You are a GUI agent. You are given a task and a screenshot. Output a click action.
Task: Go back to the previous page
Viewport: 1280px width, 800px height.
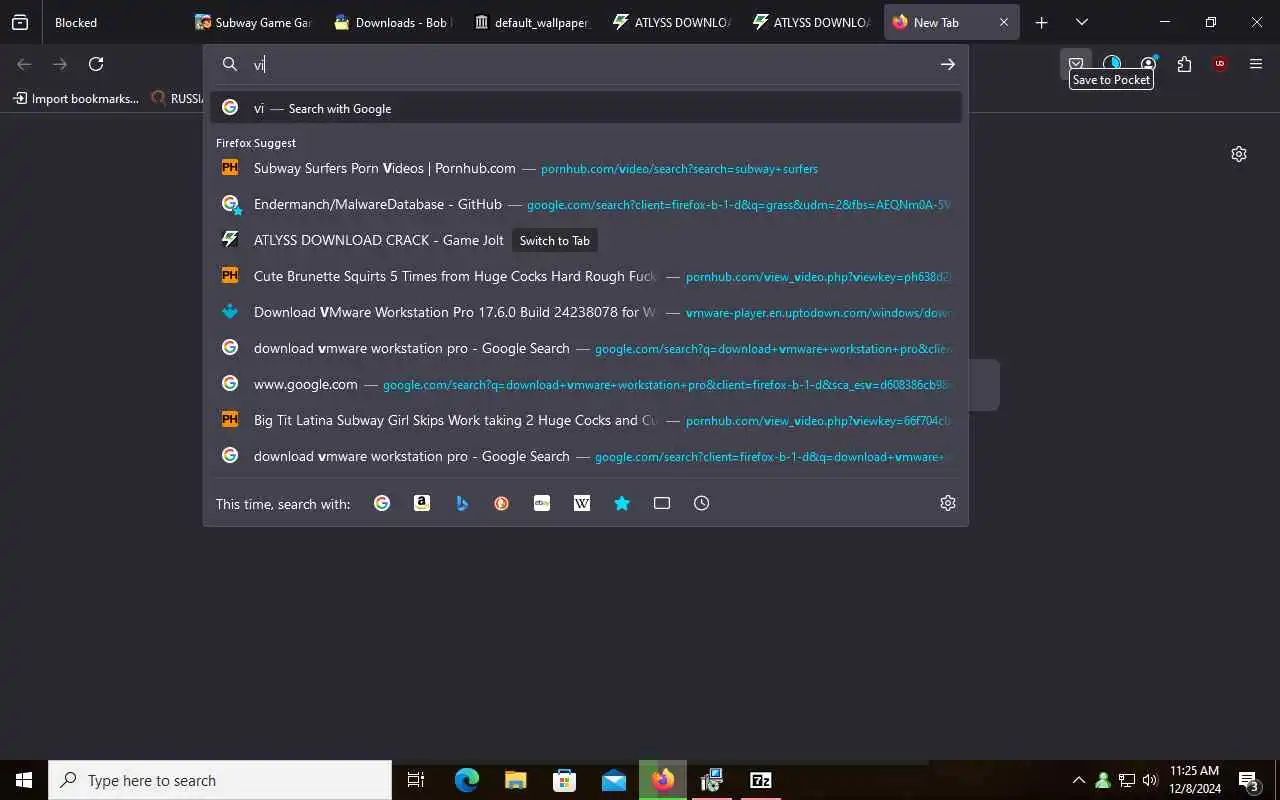[x=24, y=64]
